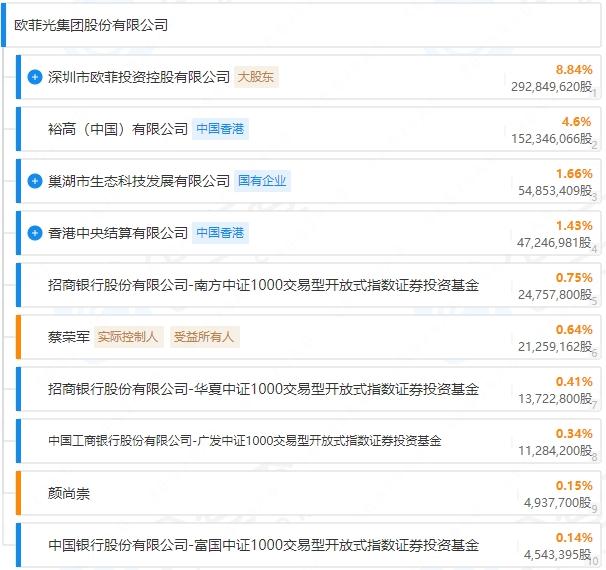Click the 0.15% shareholding percentage
This screenshot has height=570, width=606.
(574, 486)
